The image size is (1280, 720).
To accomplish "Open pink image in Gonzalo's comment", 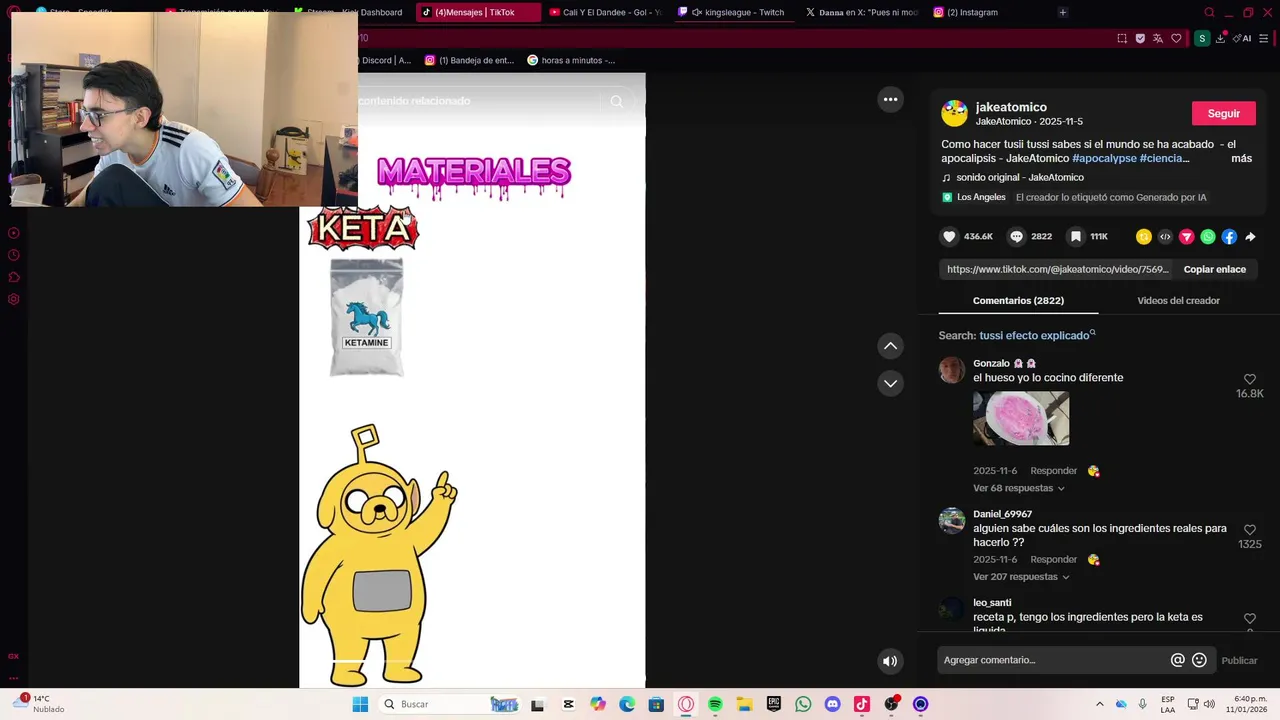I will (1021, 418).
